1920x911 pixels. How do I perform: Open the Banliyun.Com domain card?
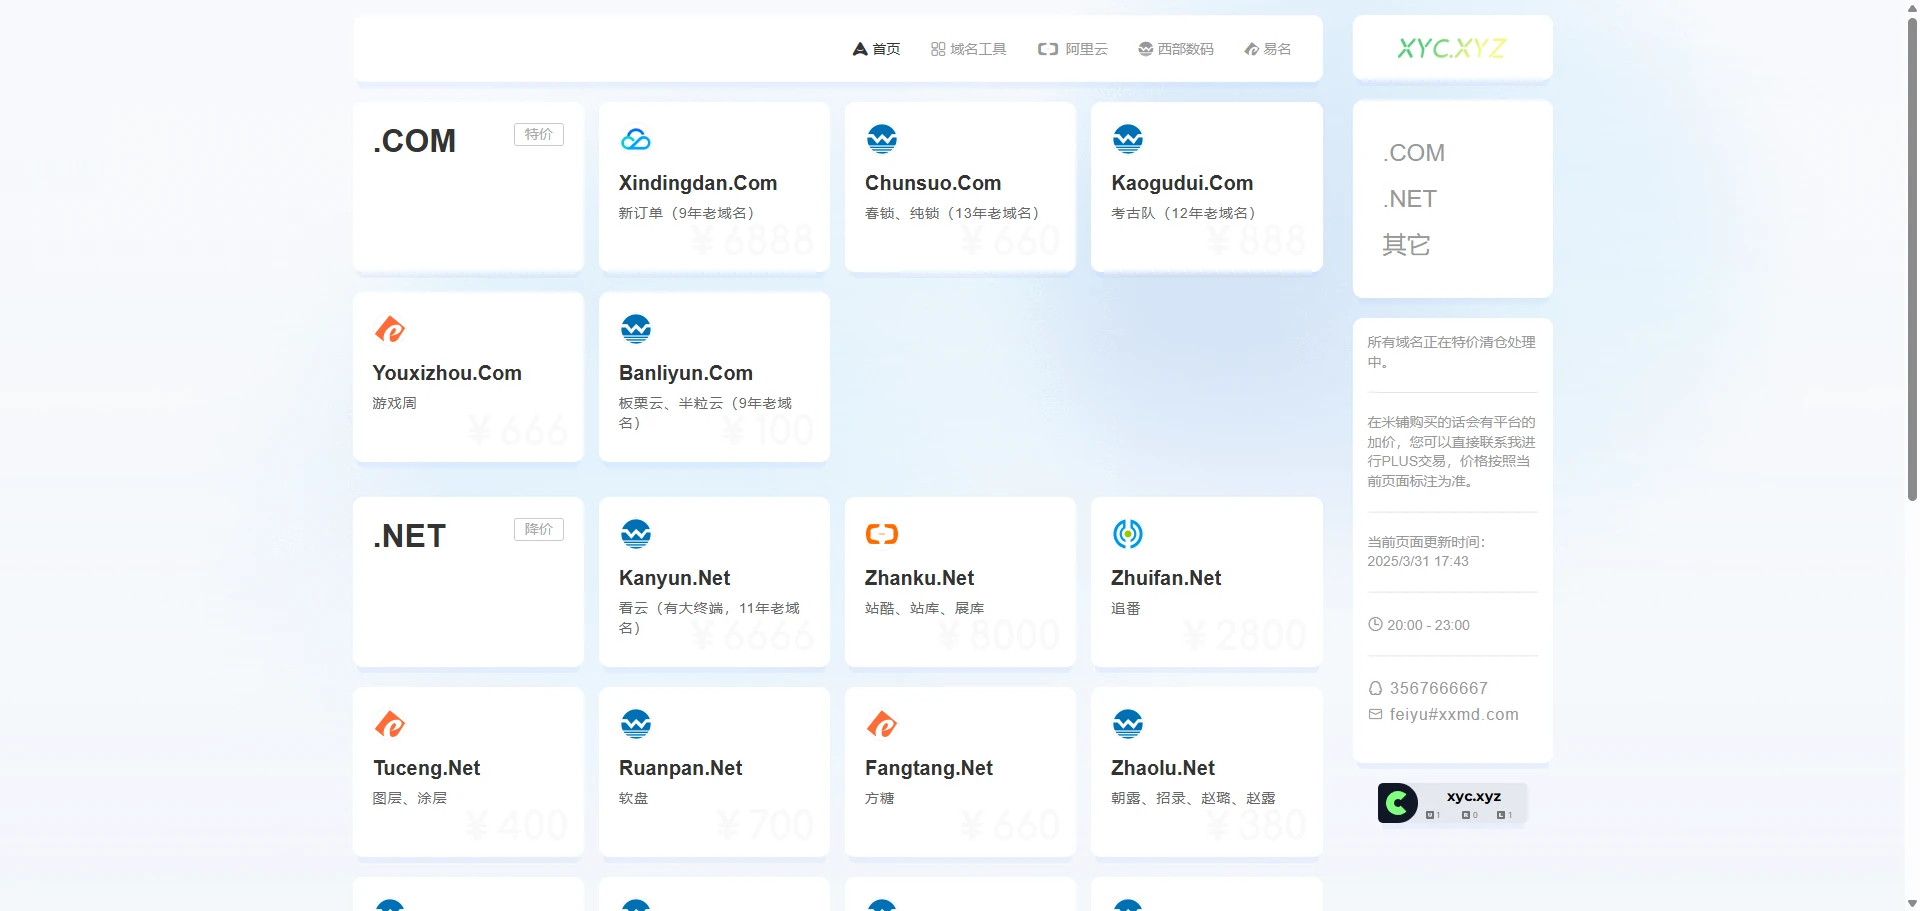pos(714,377)
